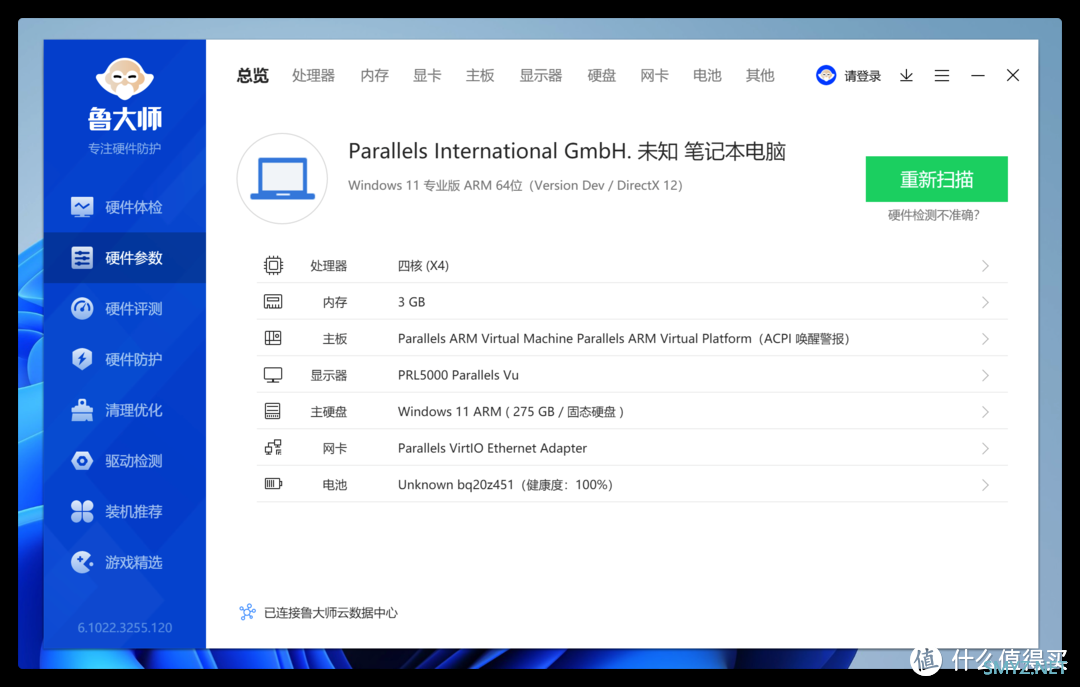The height and width of the screenshot is (687, 1080).
Task: Click the user avatar login icon
Action: (x=826, y=75)
